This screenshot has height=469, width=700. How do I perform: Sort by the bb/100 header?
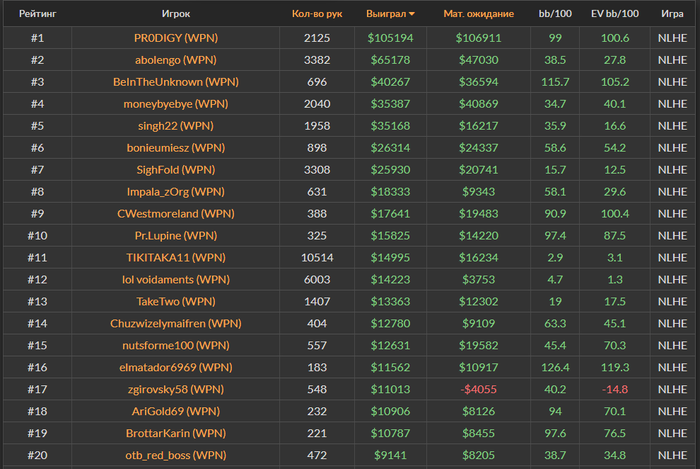(554, 15)
